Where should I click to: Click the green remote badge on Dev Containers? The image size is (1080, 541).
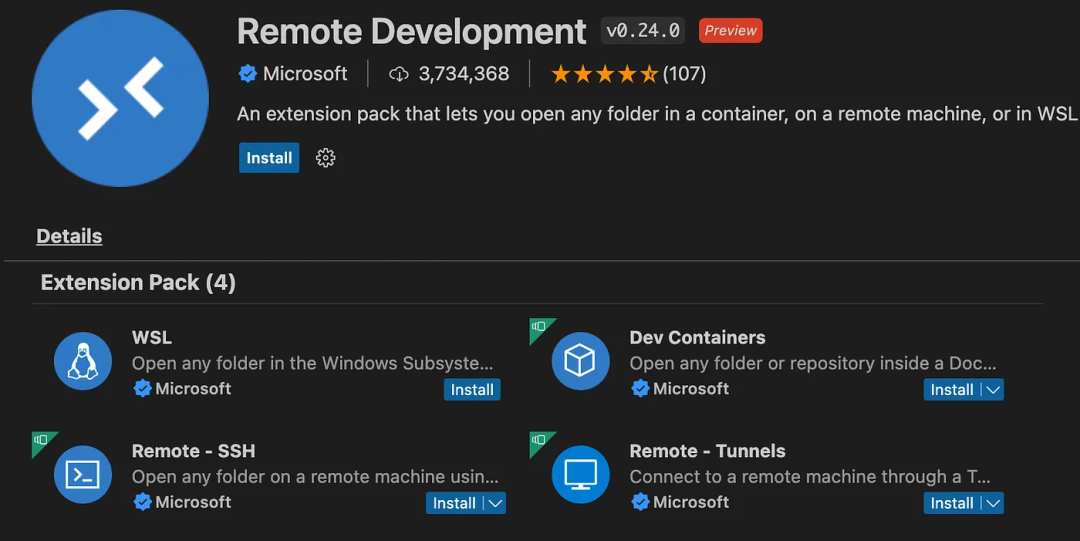tap(539, 327)
